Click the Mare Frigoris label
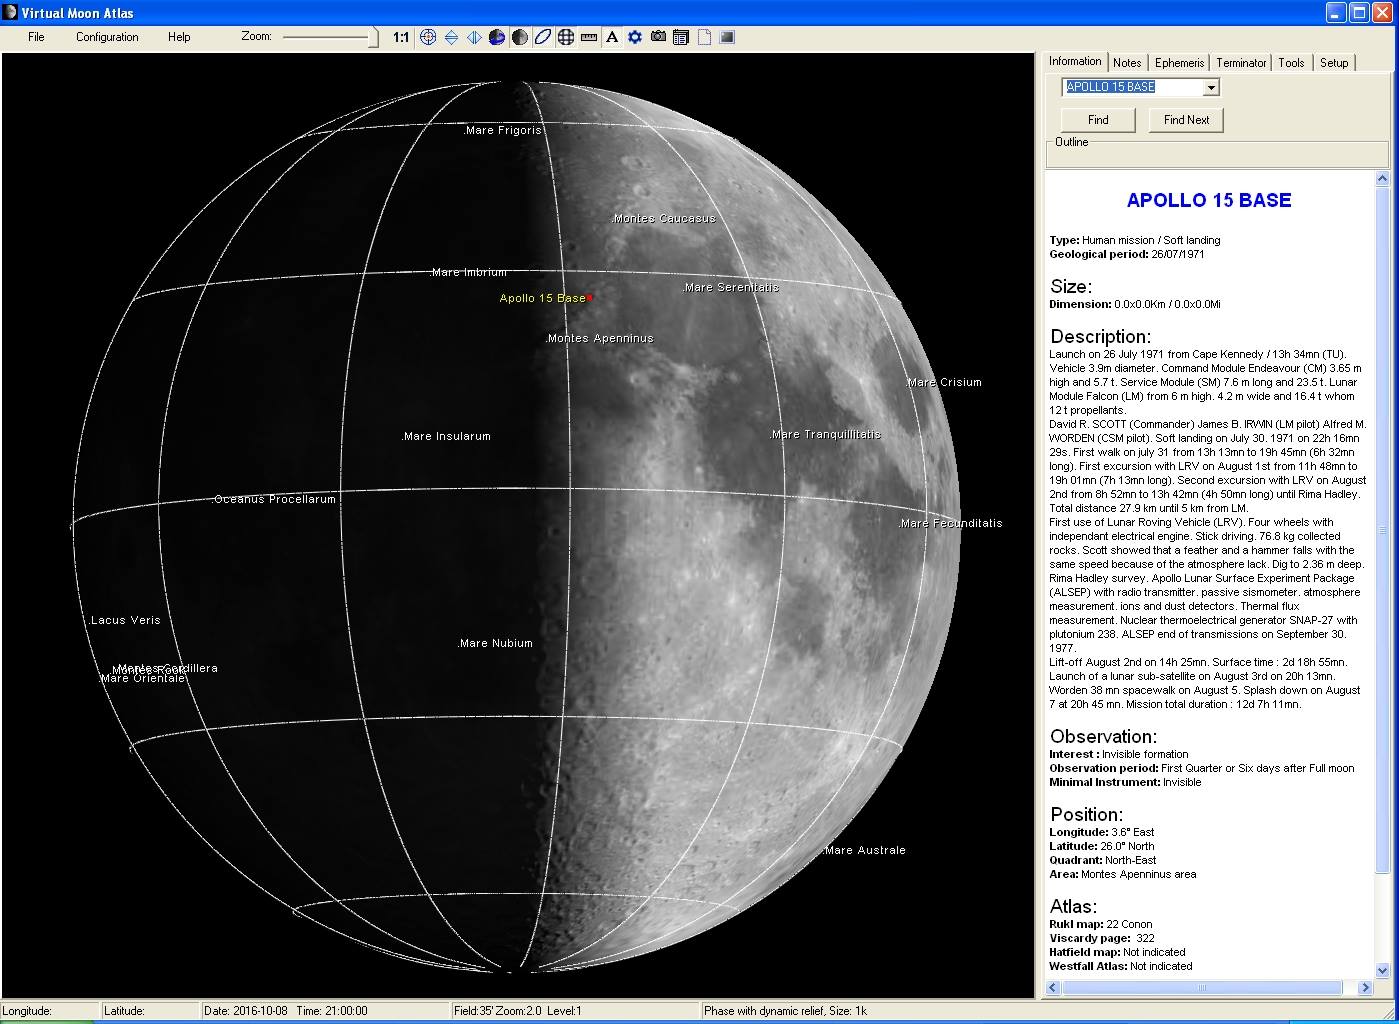 (504, 130)
